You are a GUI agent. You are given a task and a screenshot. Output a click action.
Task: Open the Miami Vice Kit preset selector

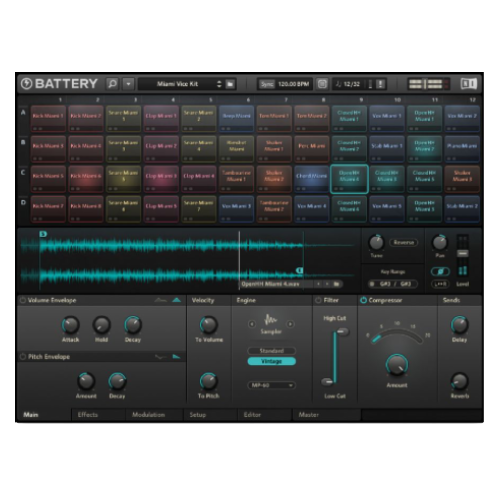177,84
